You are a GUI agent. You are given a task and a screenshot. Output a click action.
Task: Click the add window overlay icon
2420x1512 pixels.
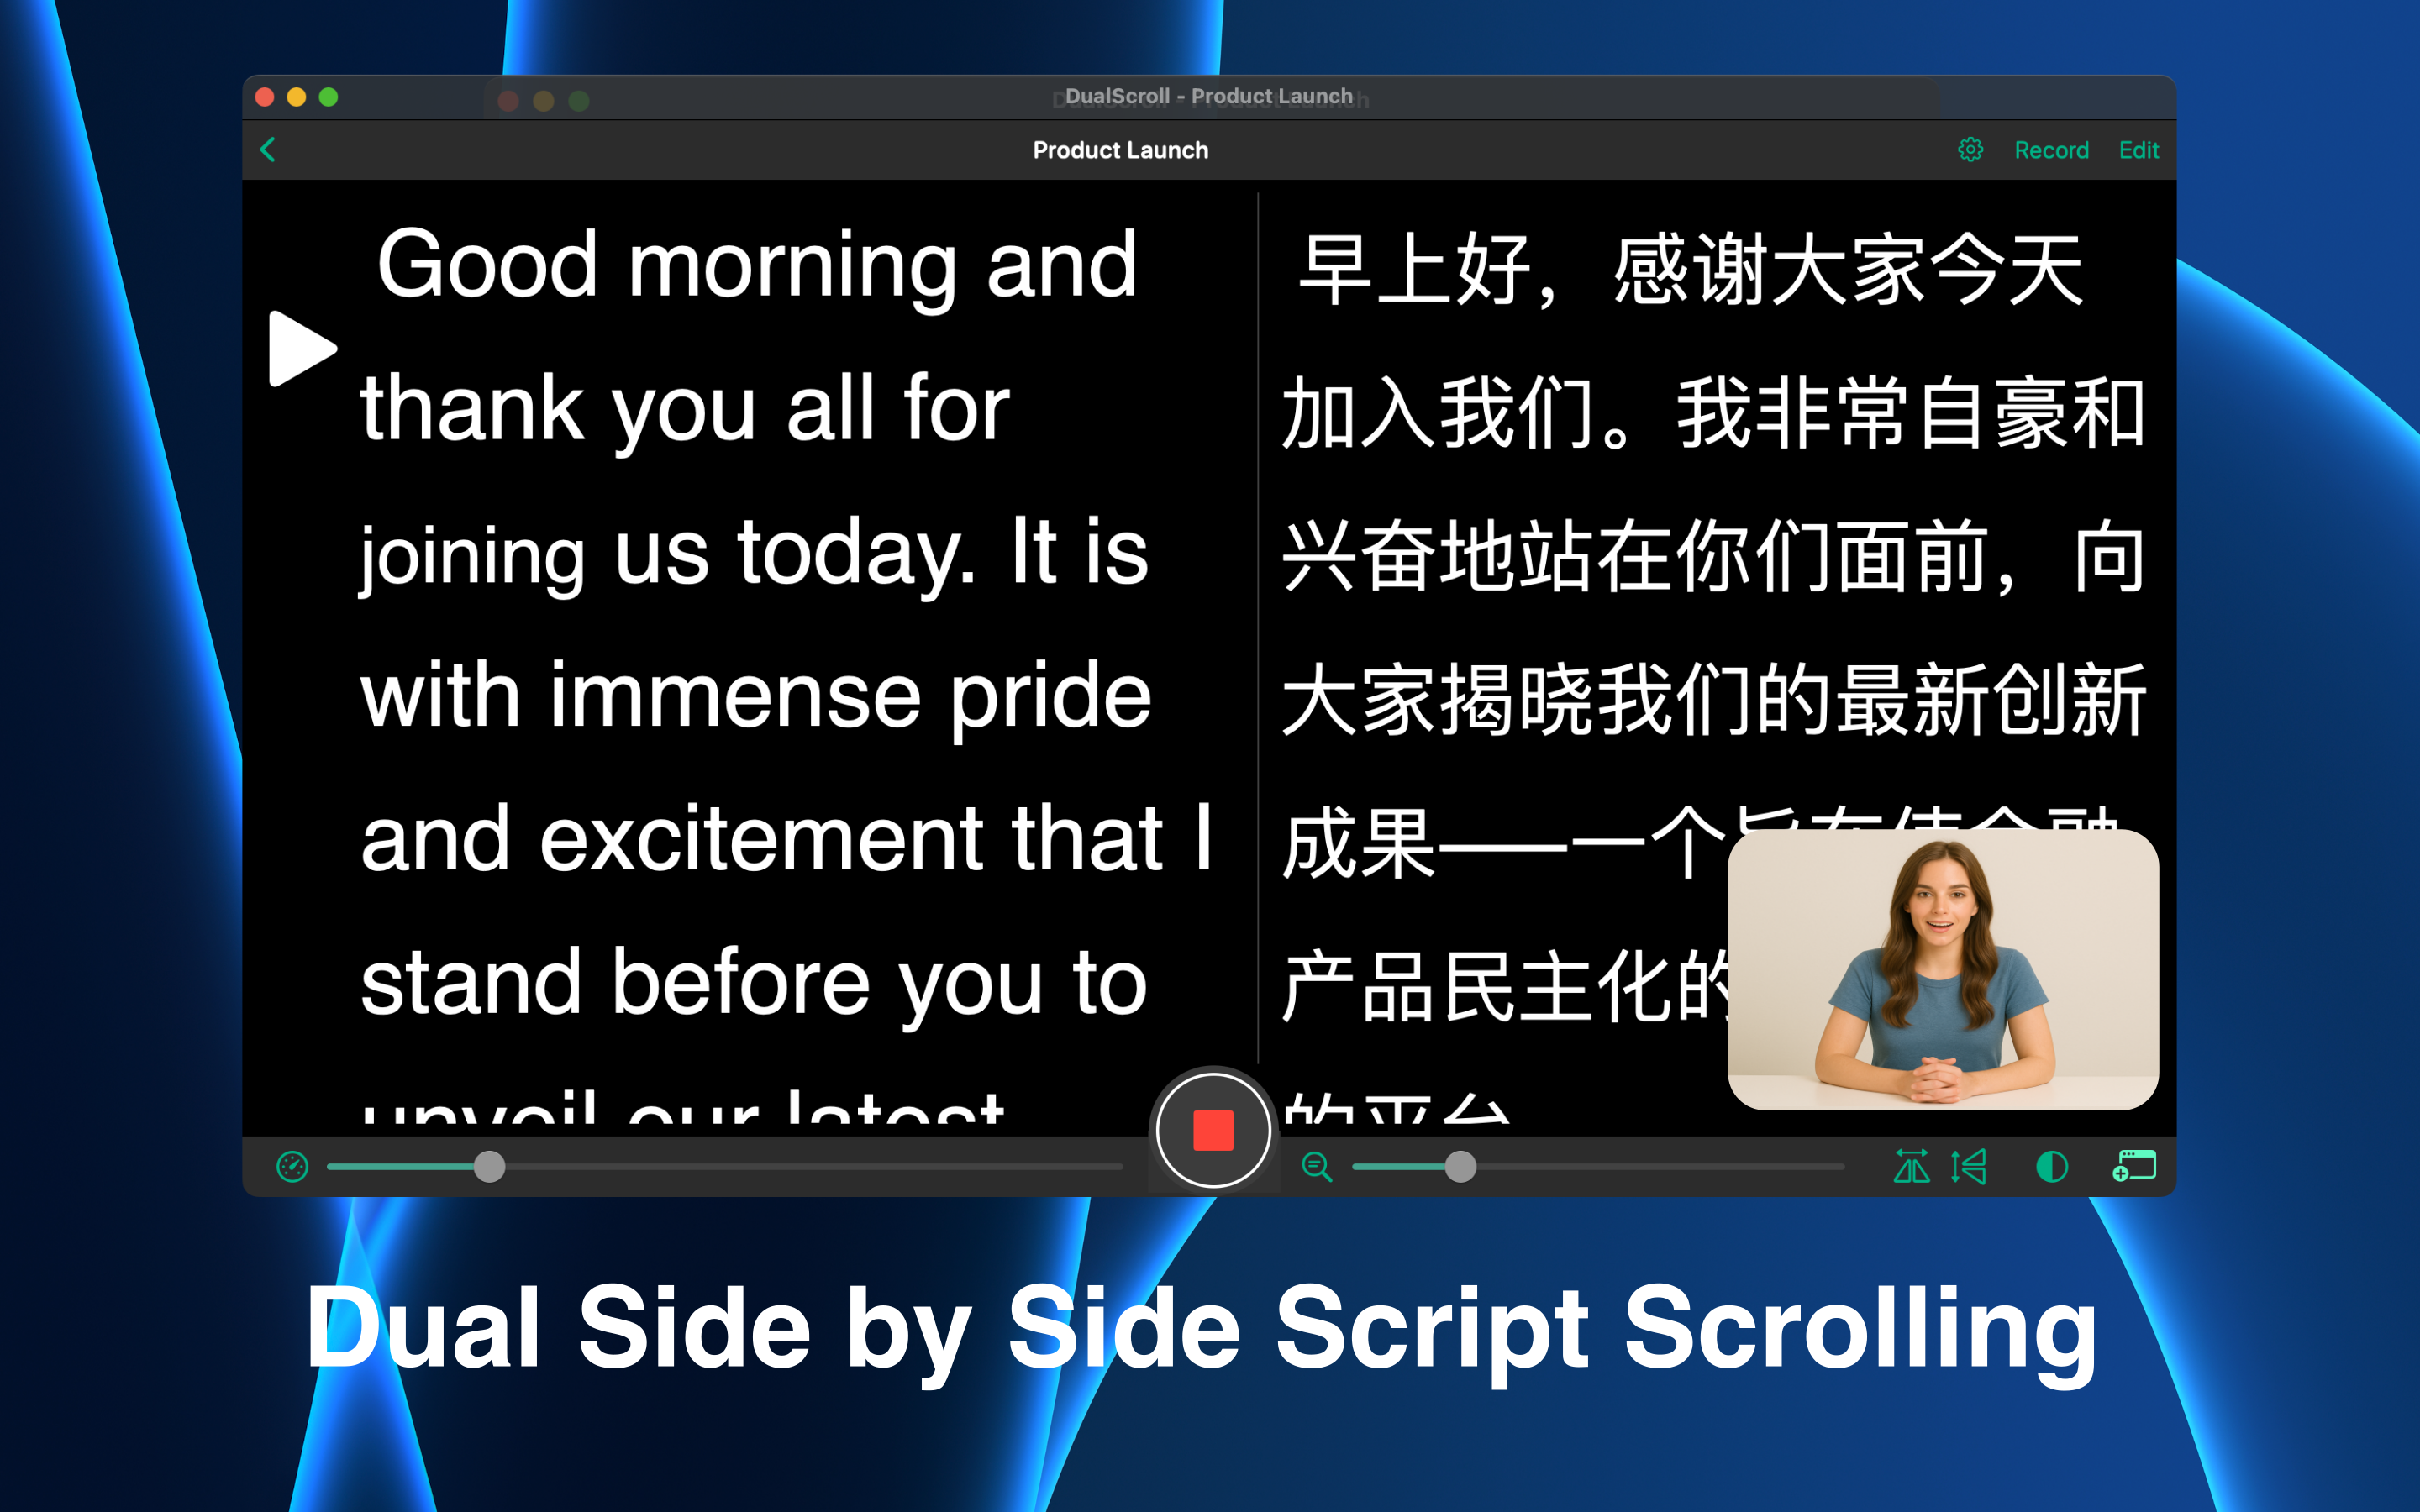coord(2134,1166)
